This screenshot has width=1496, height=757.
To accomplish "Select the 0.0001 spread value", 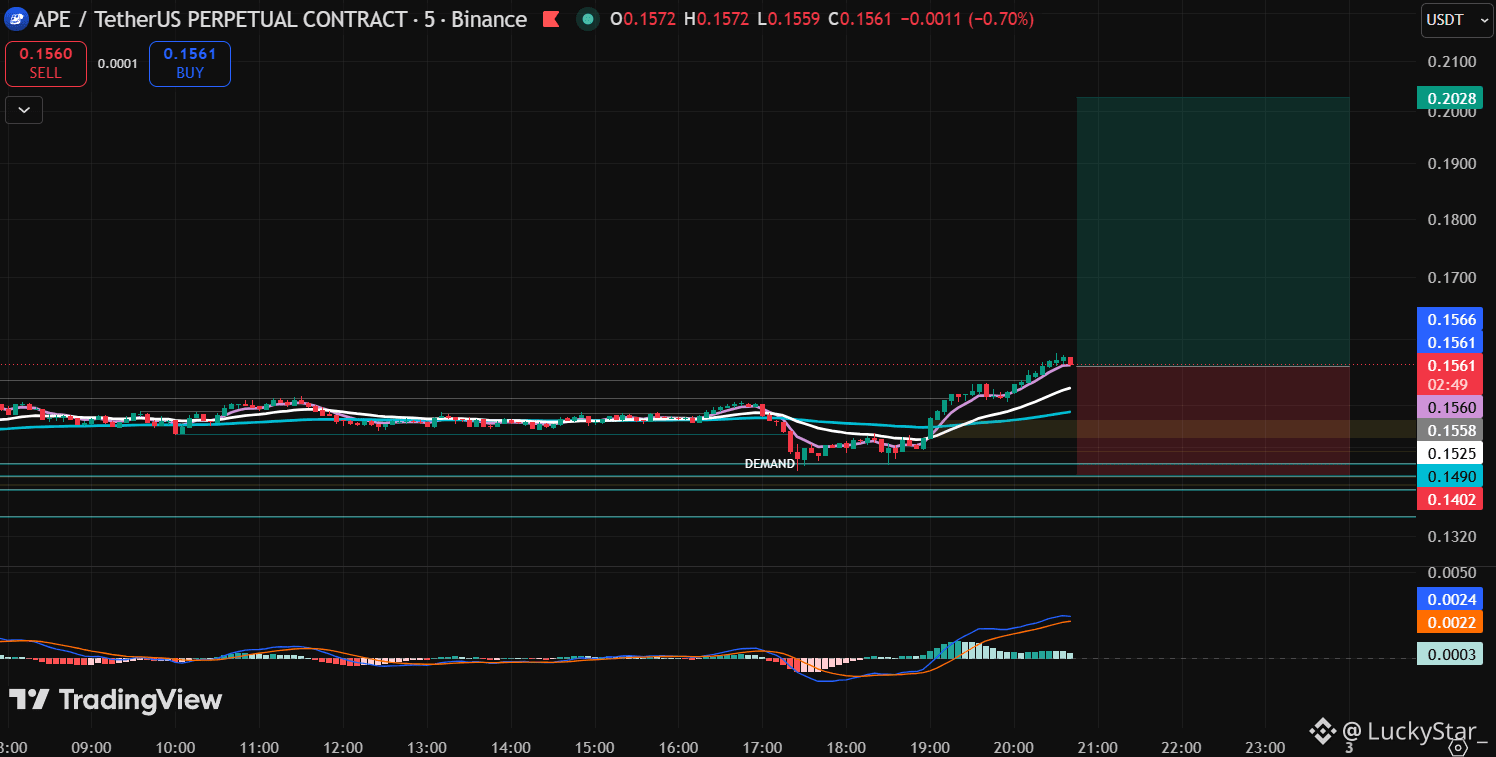I will [x=118, y=64].
